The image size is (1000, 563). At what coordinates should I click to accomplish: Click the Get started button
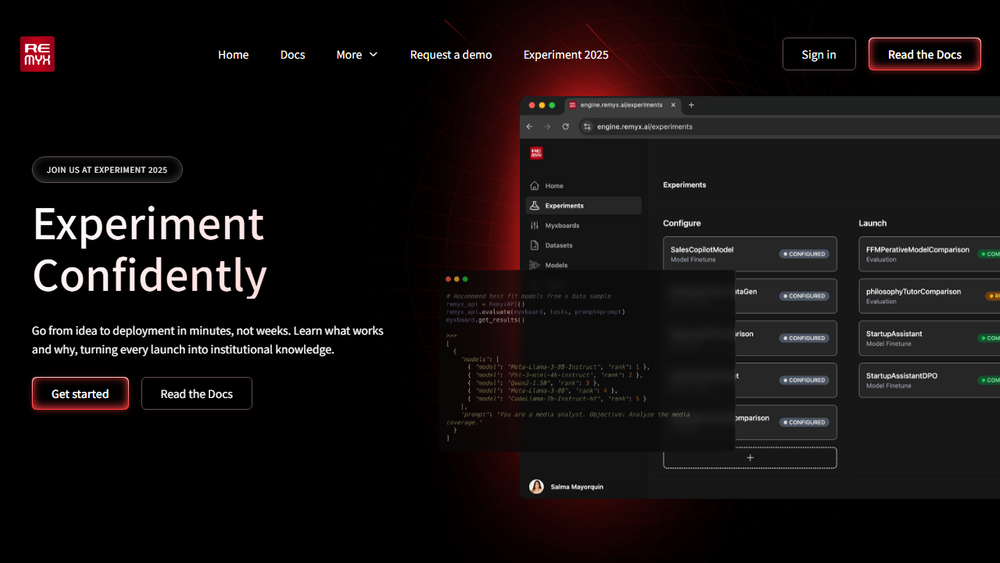[80, 393]
